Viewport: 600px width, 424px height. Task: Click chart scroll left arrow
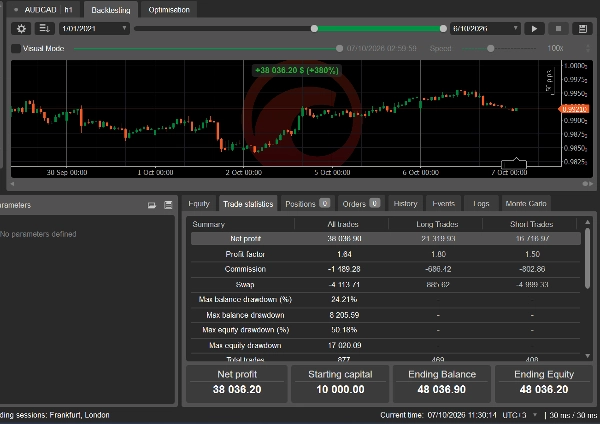click(13, 184)
